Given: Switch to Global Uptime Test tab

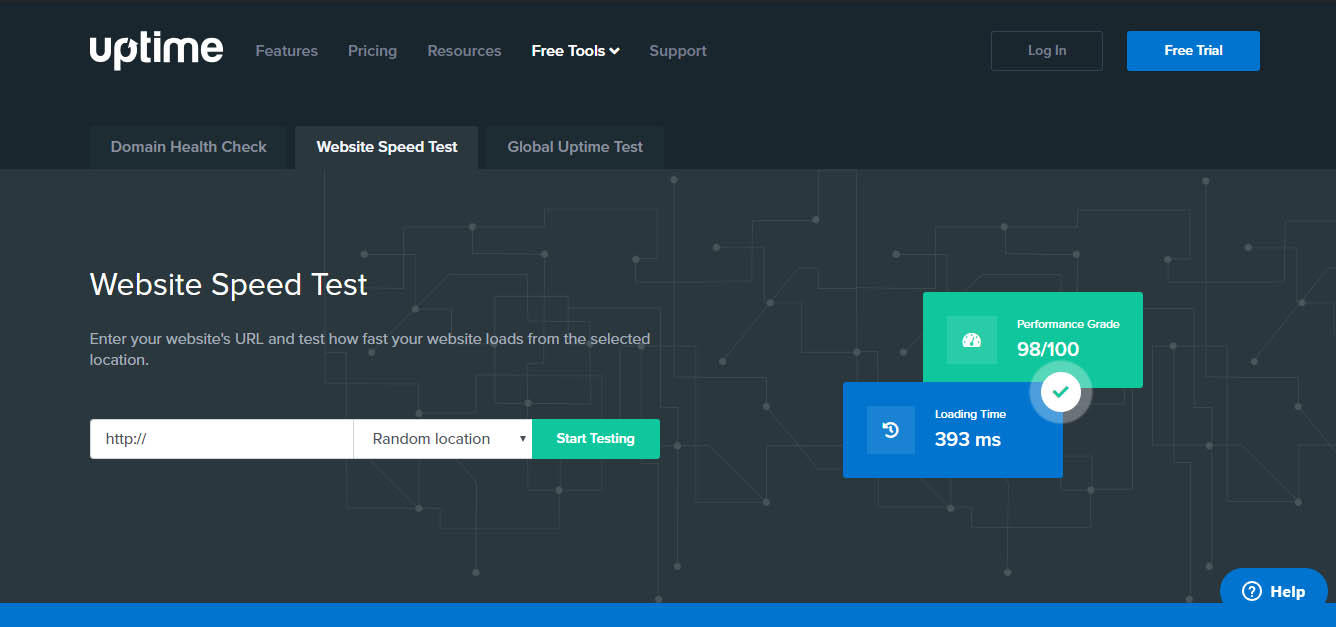Looking at the screenshot, I should 574,146.
